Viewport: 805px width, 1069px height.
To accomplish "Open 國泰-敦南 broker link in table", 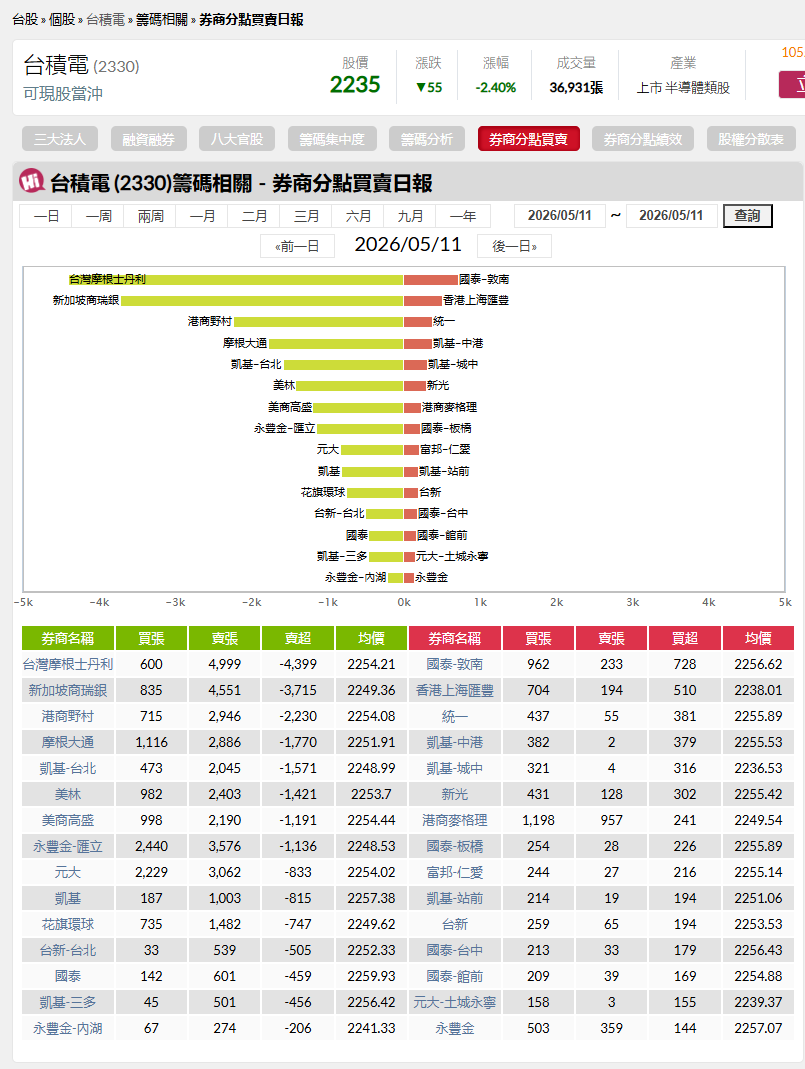I will pyautogui.click(x=455, y=664).
